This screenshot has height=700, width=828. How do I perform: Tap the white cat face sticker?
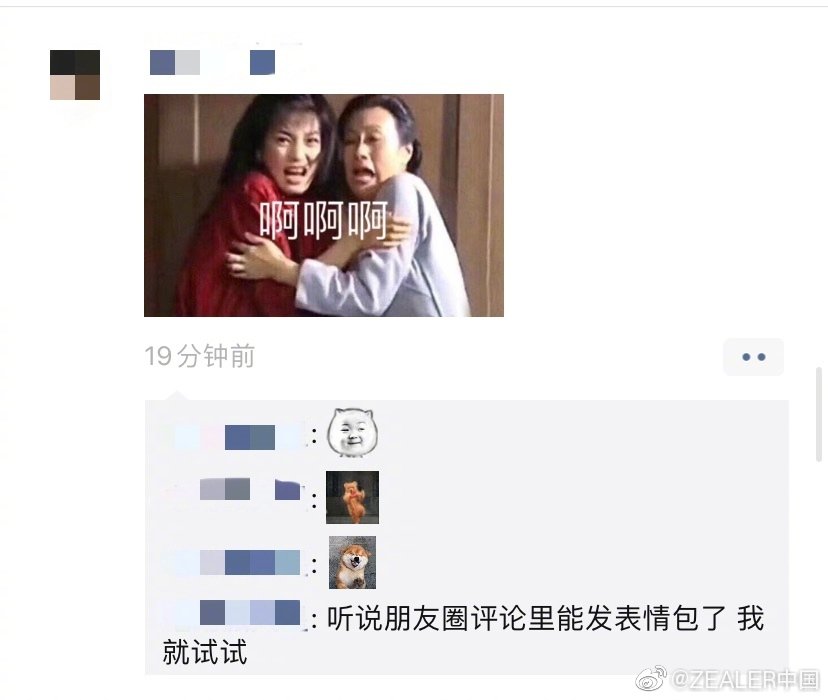tap(351, 432)
